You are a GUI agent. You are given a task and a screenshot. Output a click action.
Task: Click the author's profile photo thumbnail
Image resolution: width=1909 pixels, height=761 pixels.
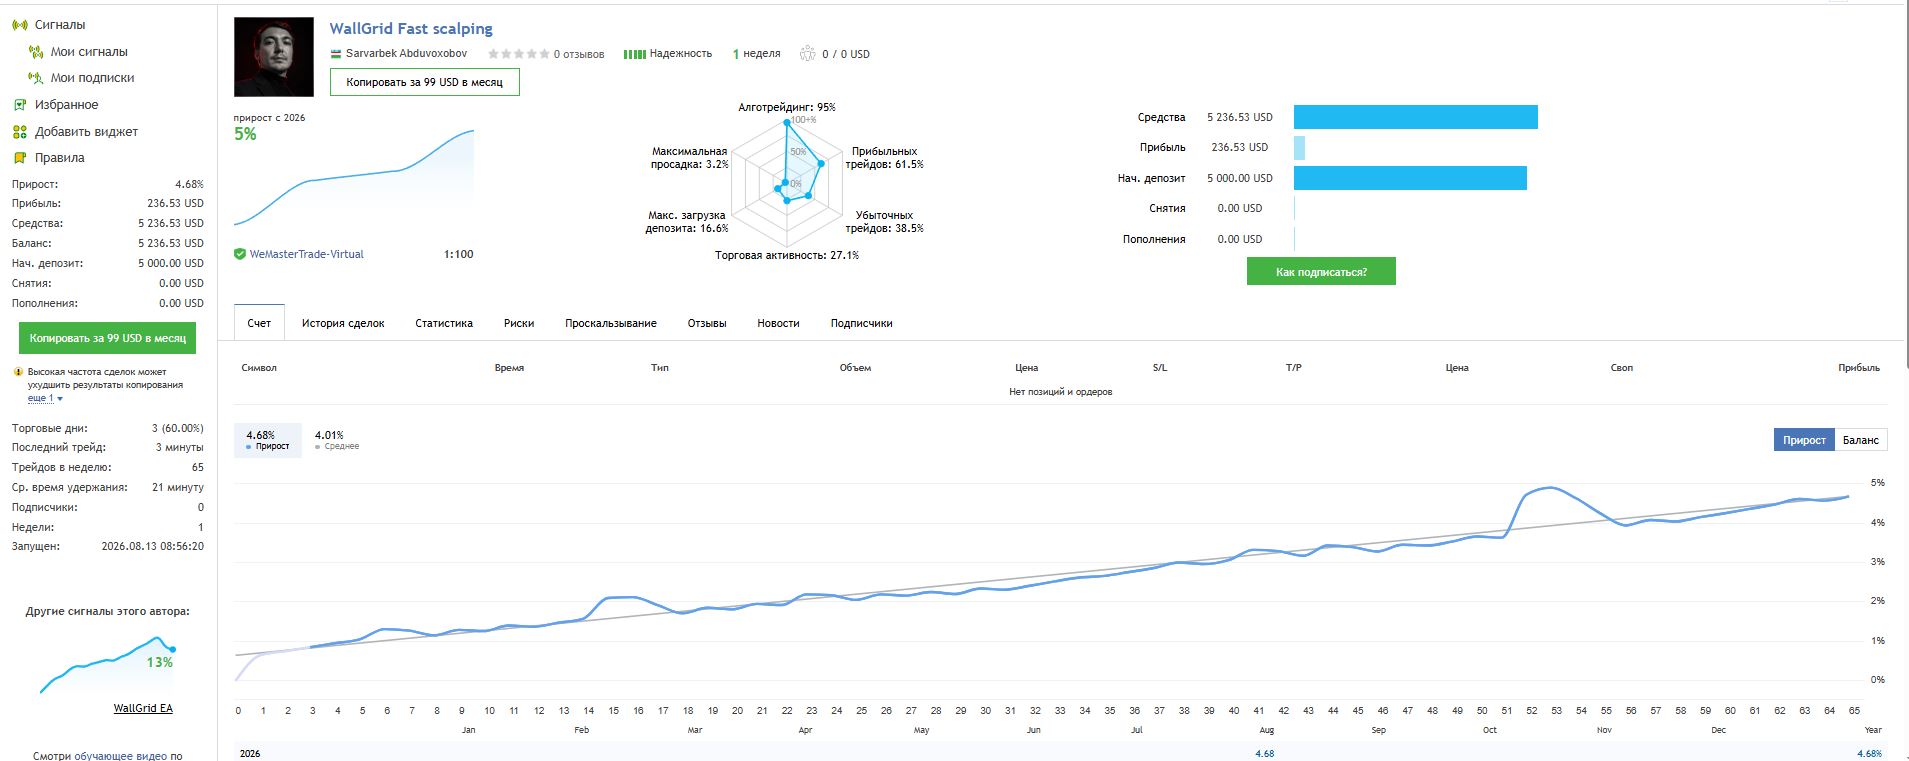tap(273, 57)
